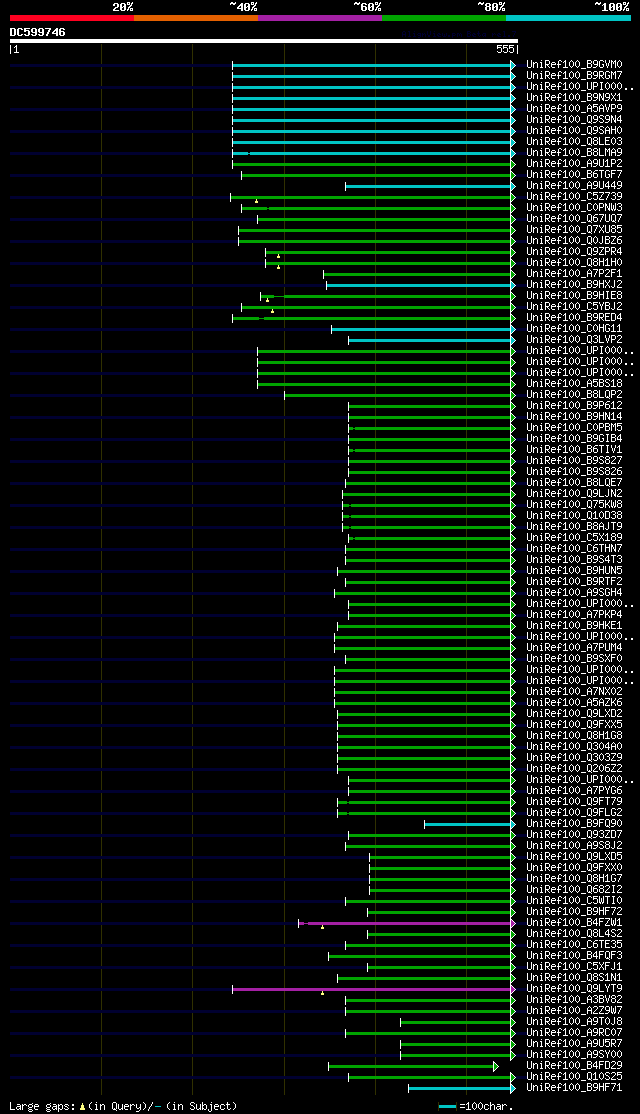
Task: Click the UniRef100_A5BS18 label
Action: (575, 384)
